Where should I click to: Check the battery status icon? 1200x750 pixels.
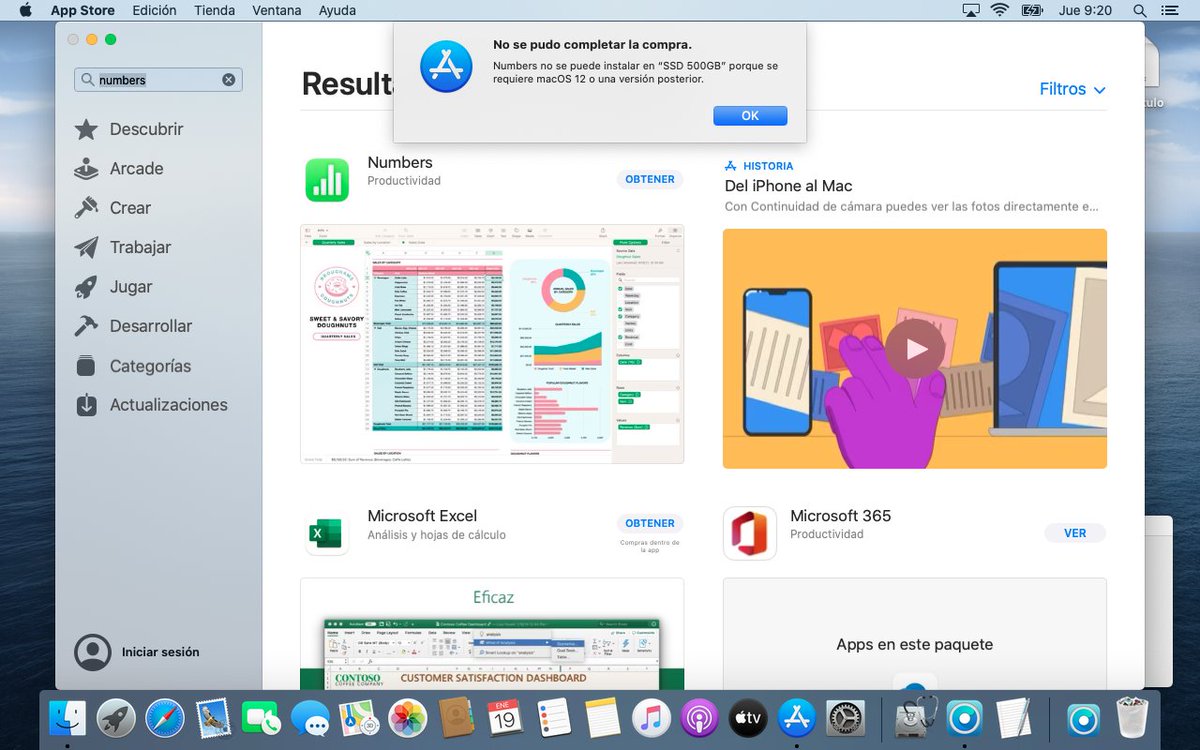pos(1032,10)
